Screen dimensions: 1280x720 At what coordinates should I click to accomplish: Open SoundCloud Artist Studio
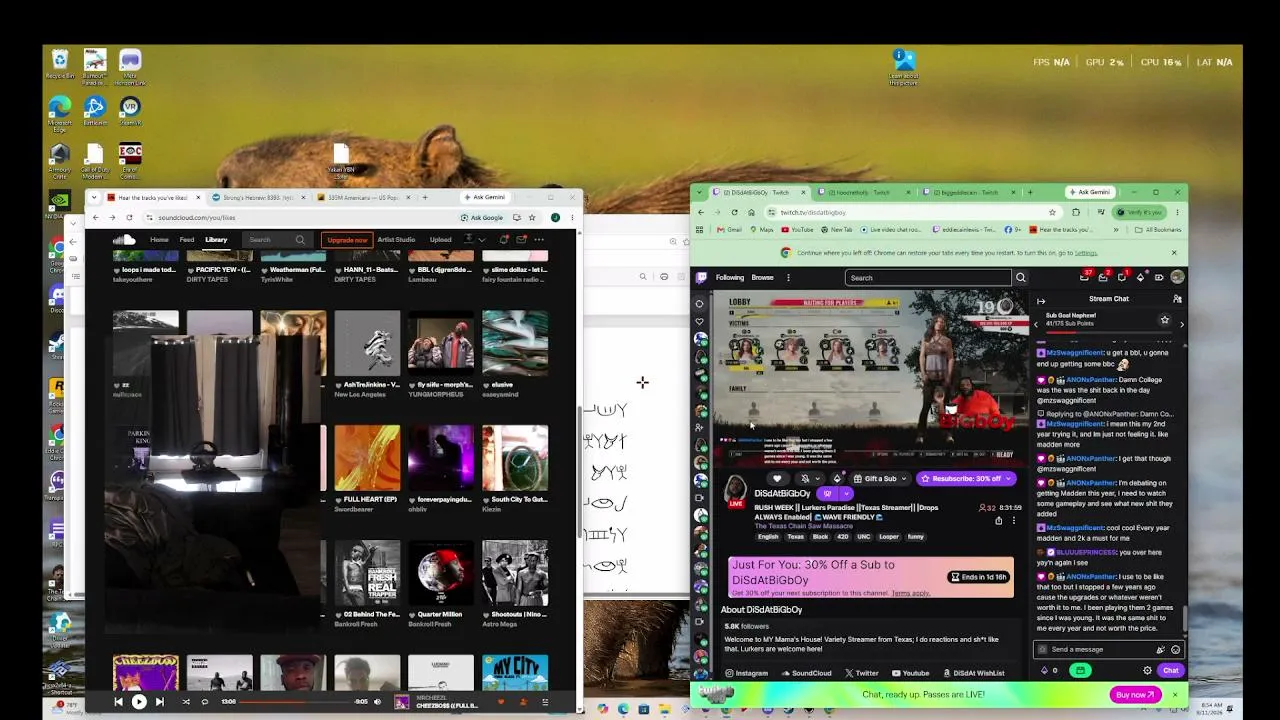point(396,240)
